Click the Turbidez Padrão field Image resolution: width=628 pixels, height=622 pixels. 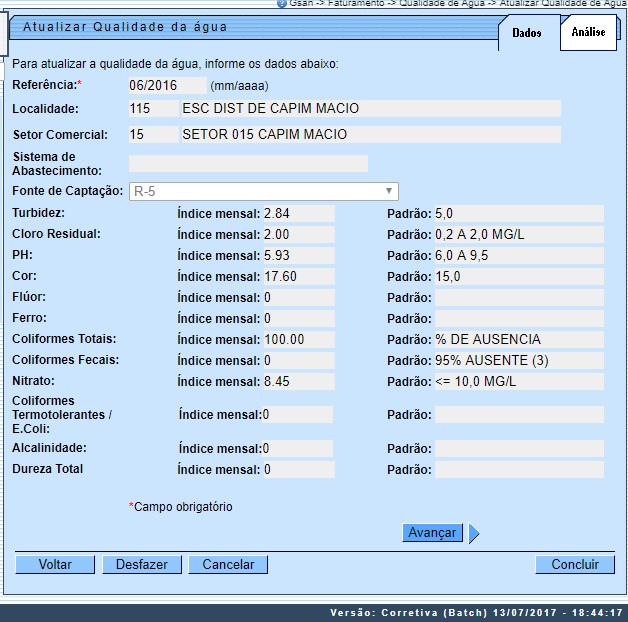click(518, 213)
